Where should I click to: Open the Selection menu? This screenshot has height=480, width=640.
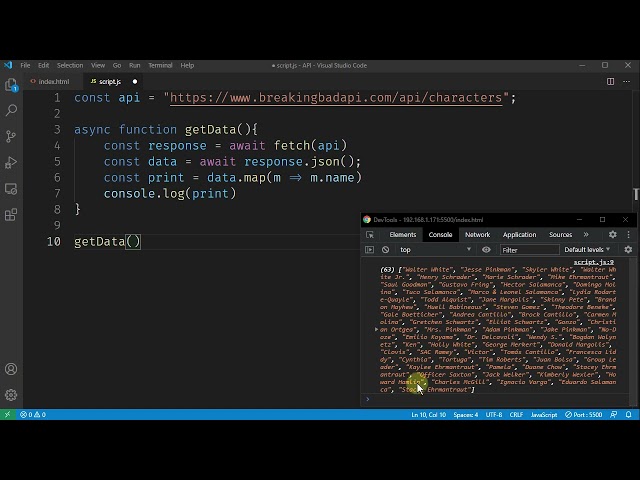point(70,65)
